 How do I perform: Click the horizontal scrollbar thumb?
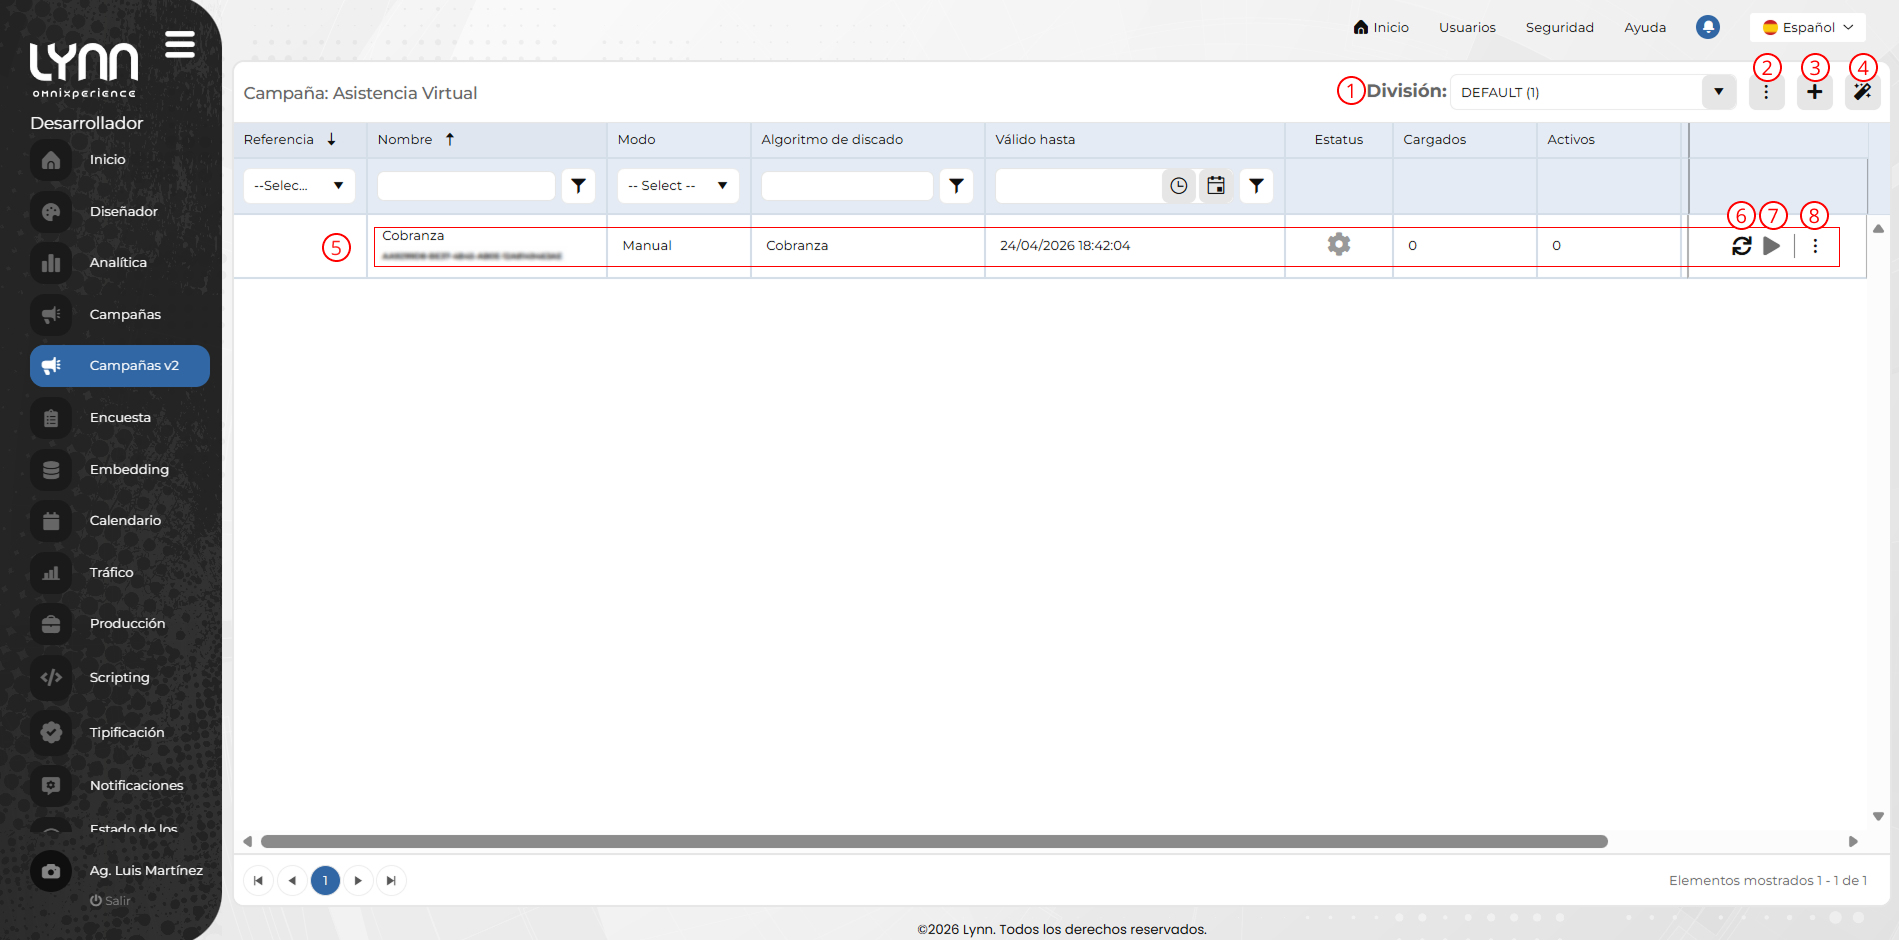pyautogui.click(x=934, y=842)
